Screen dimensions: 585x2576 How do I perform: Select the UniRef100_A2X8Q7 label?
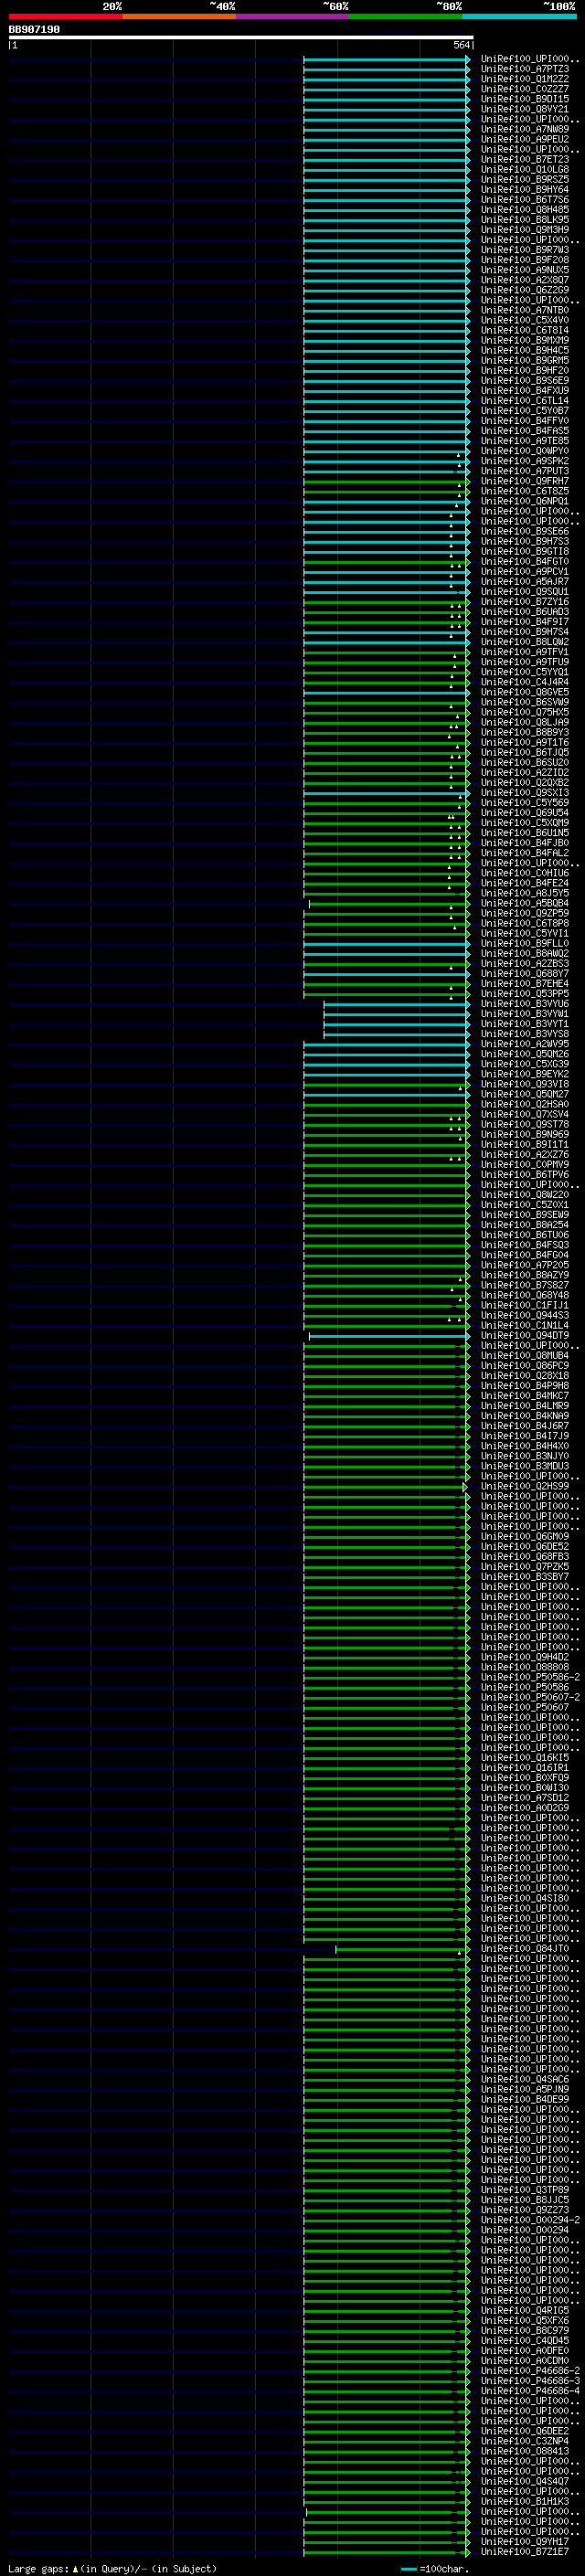click(525, 280)
